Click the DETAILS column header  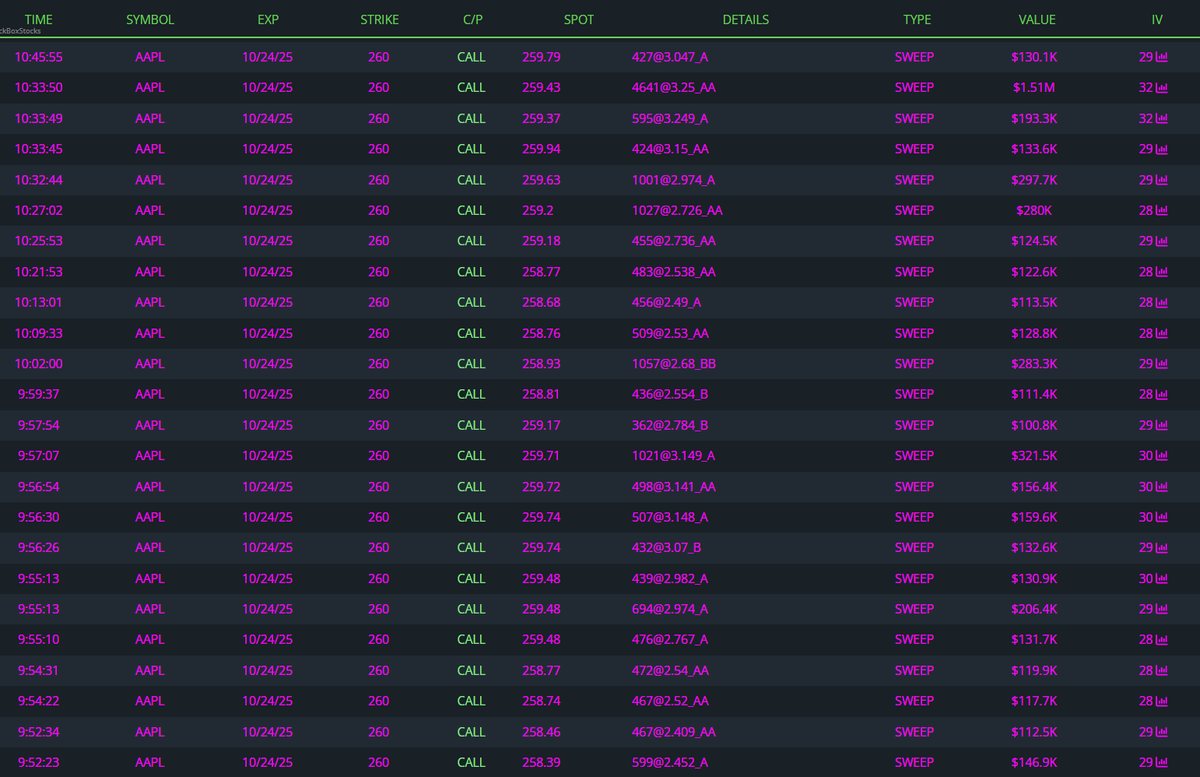pos(746,20)
